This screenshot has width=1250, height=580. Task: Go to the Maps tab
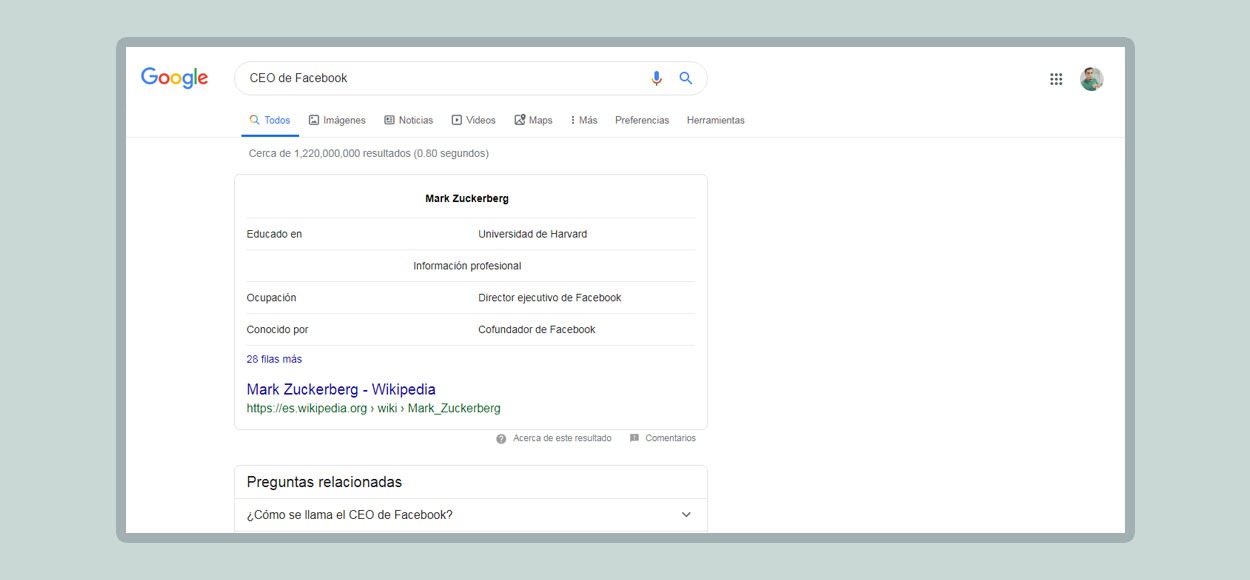(x=533, y=120)
